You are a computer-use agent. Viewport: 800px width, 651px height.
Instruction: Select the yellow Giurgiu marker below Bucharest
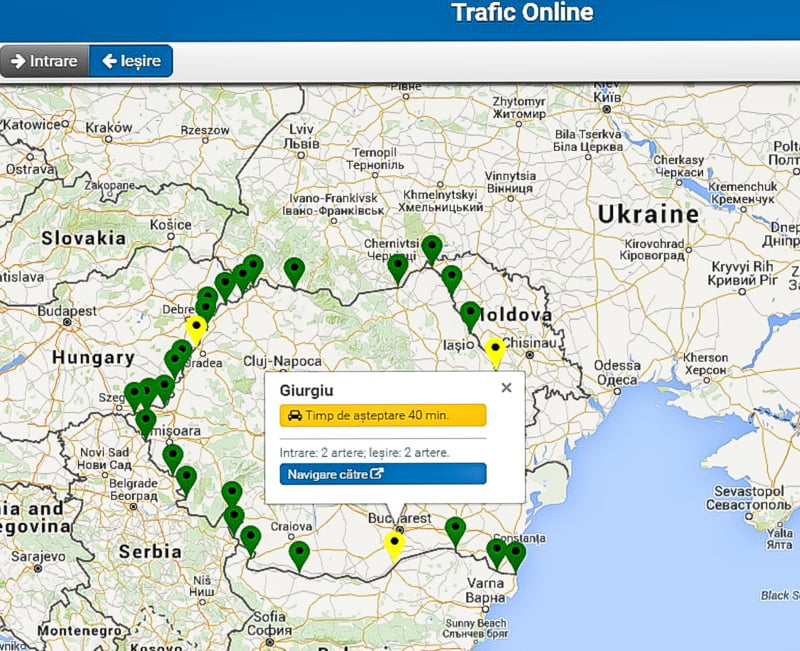click(394, 546)
